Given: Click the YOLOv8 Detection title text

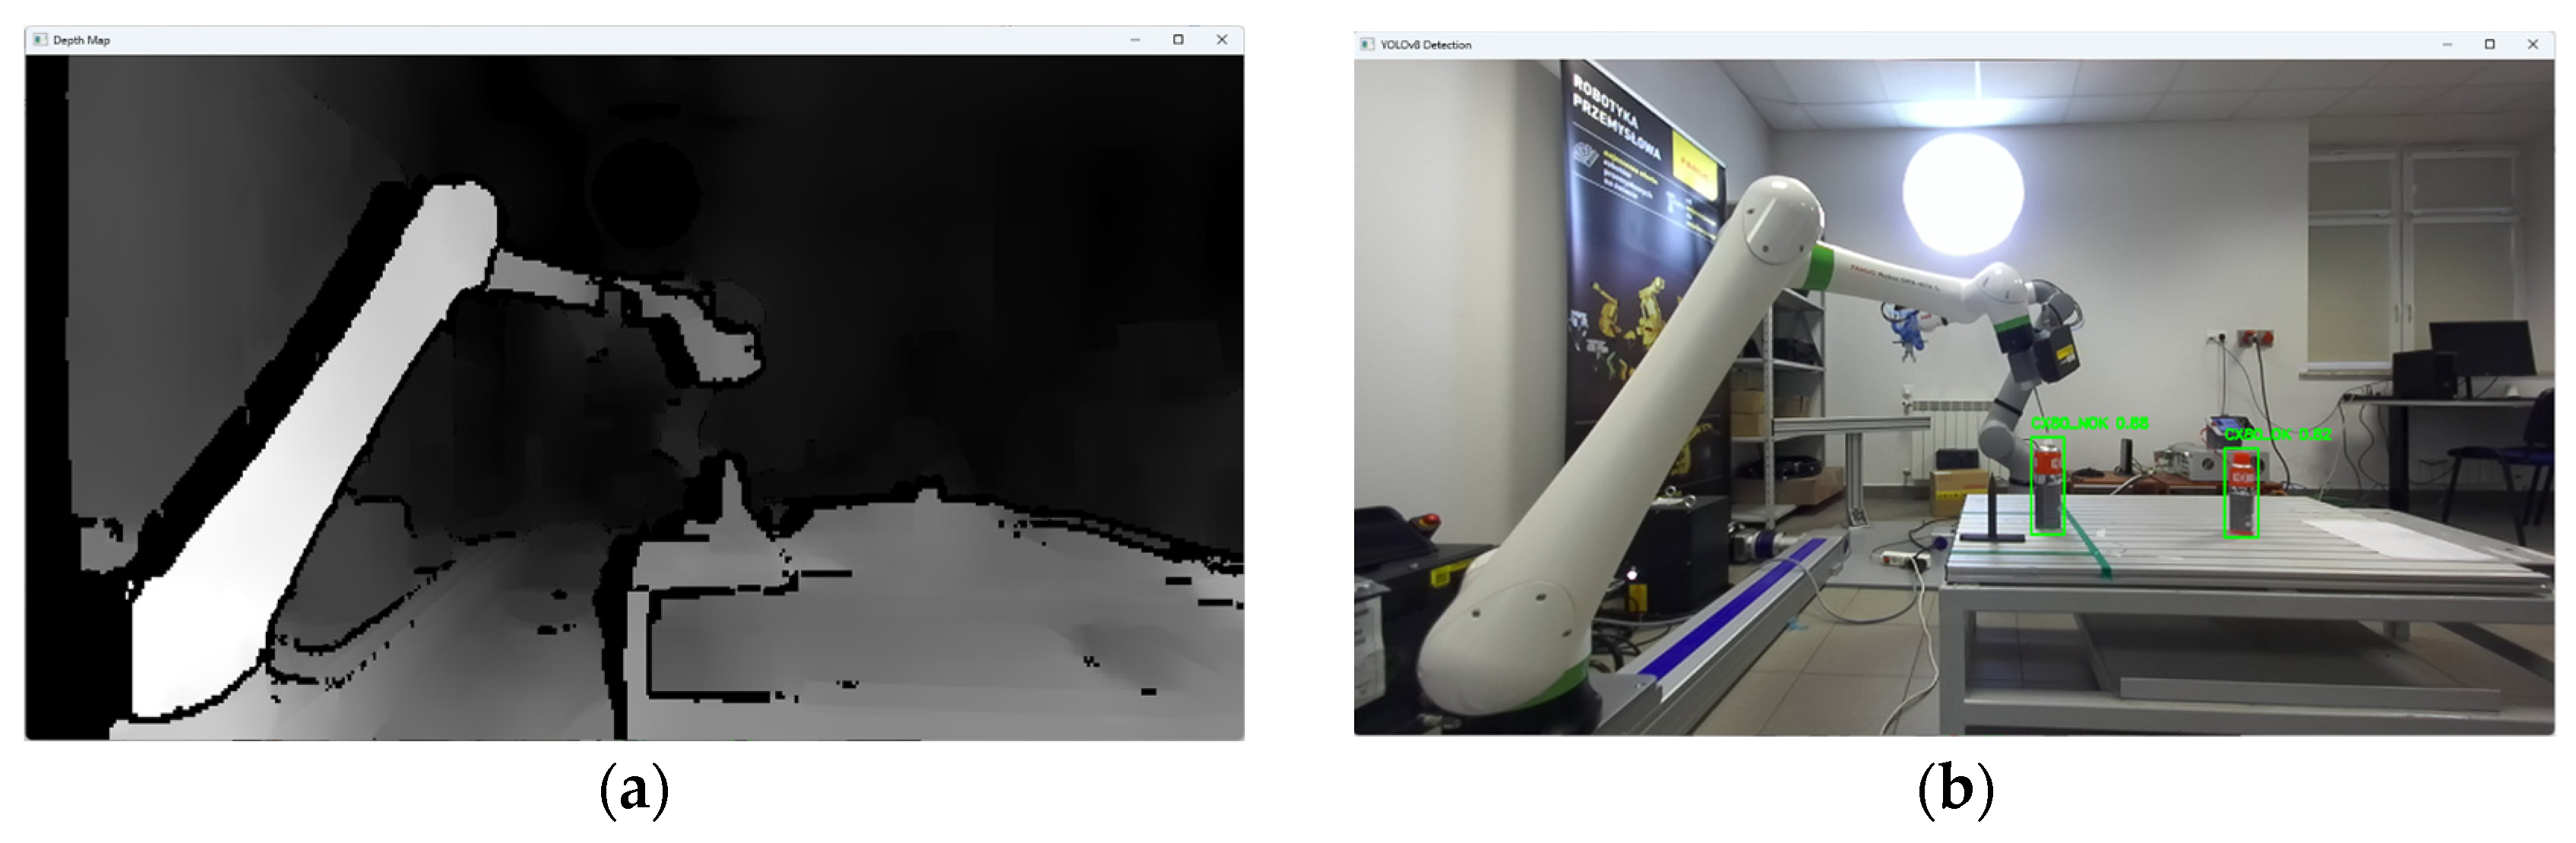Looking at the screenshot, I should [1426, 45].
